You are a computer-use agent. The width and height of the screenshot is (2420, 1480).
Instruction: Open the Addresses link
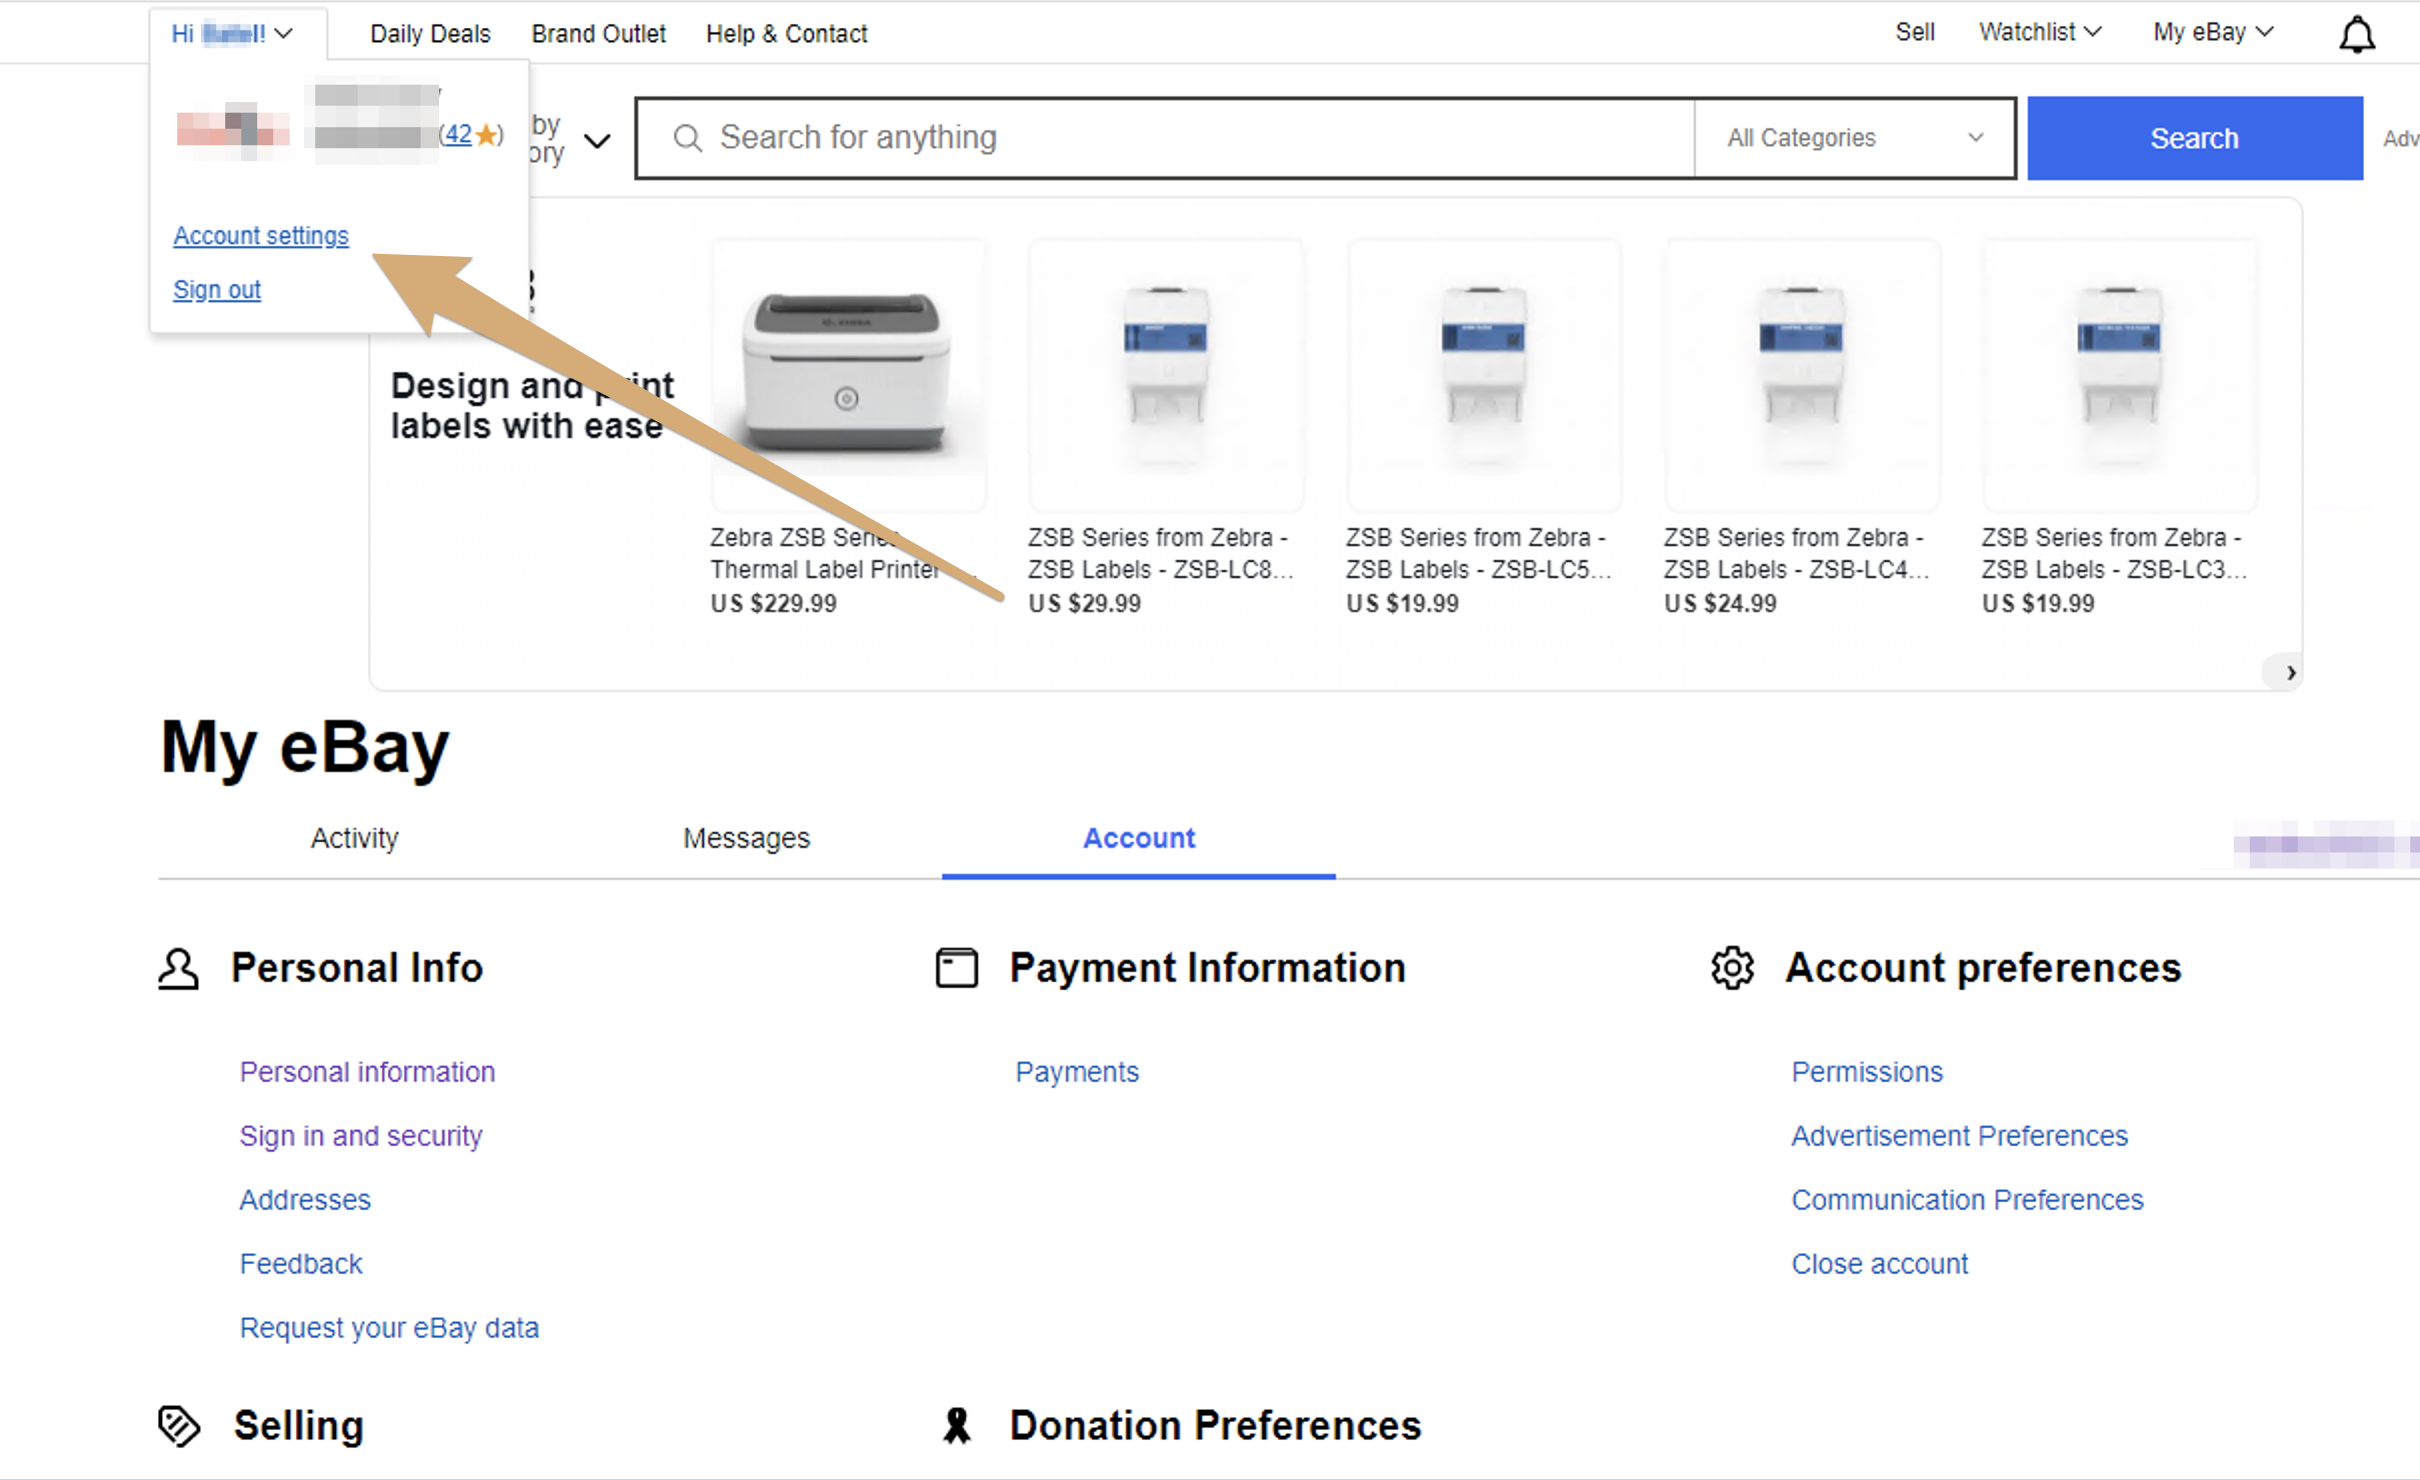(x=305, y=1200)
